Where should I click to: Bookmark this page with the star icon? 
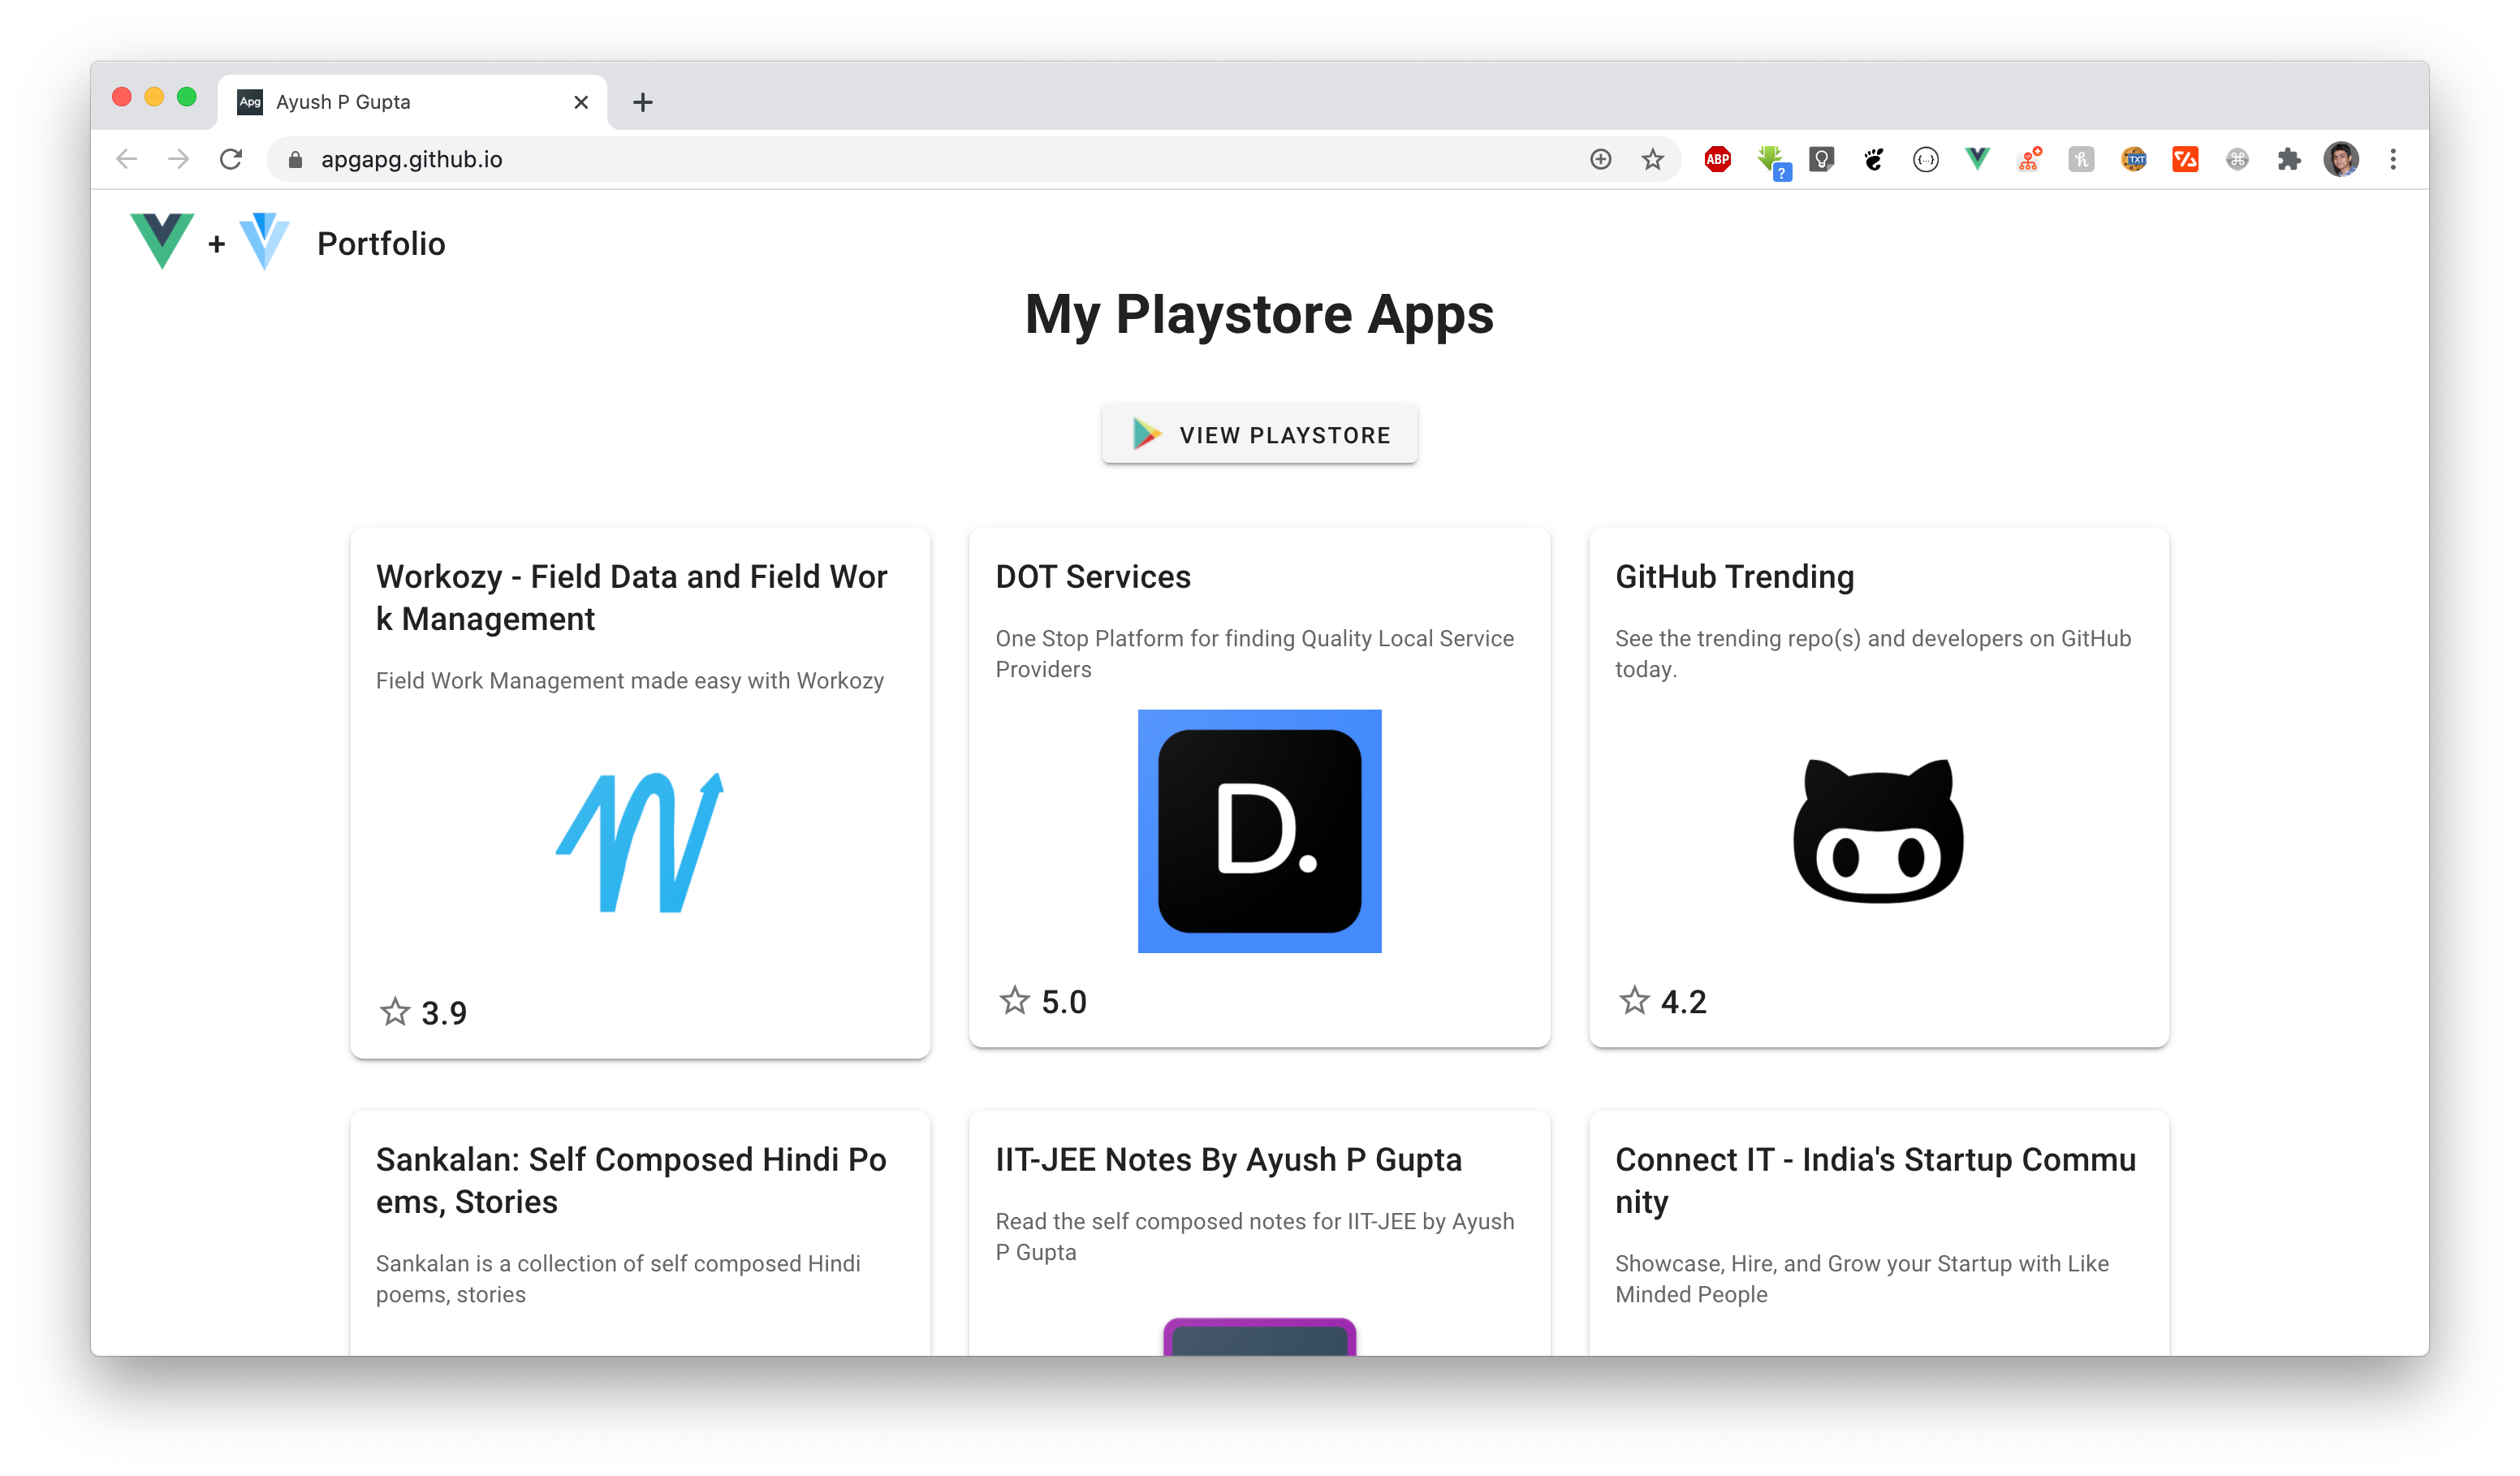click(1652, 159)
